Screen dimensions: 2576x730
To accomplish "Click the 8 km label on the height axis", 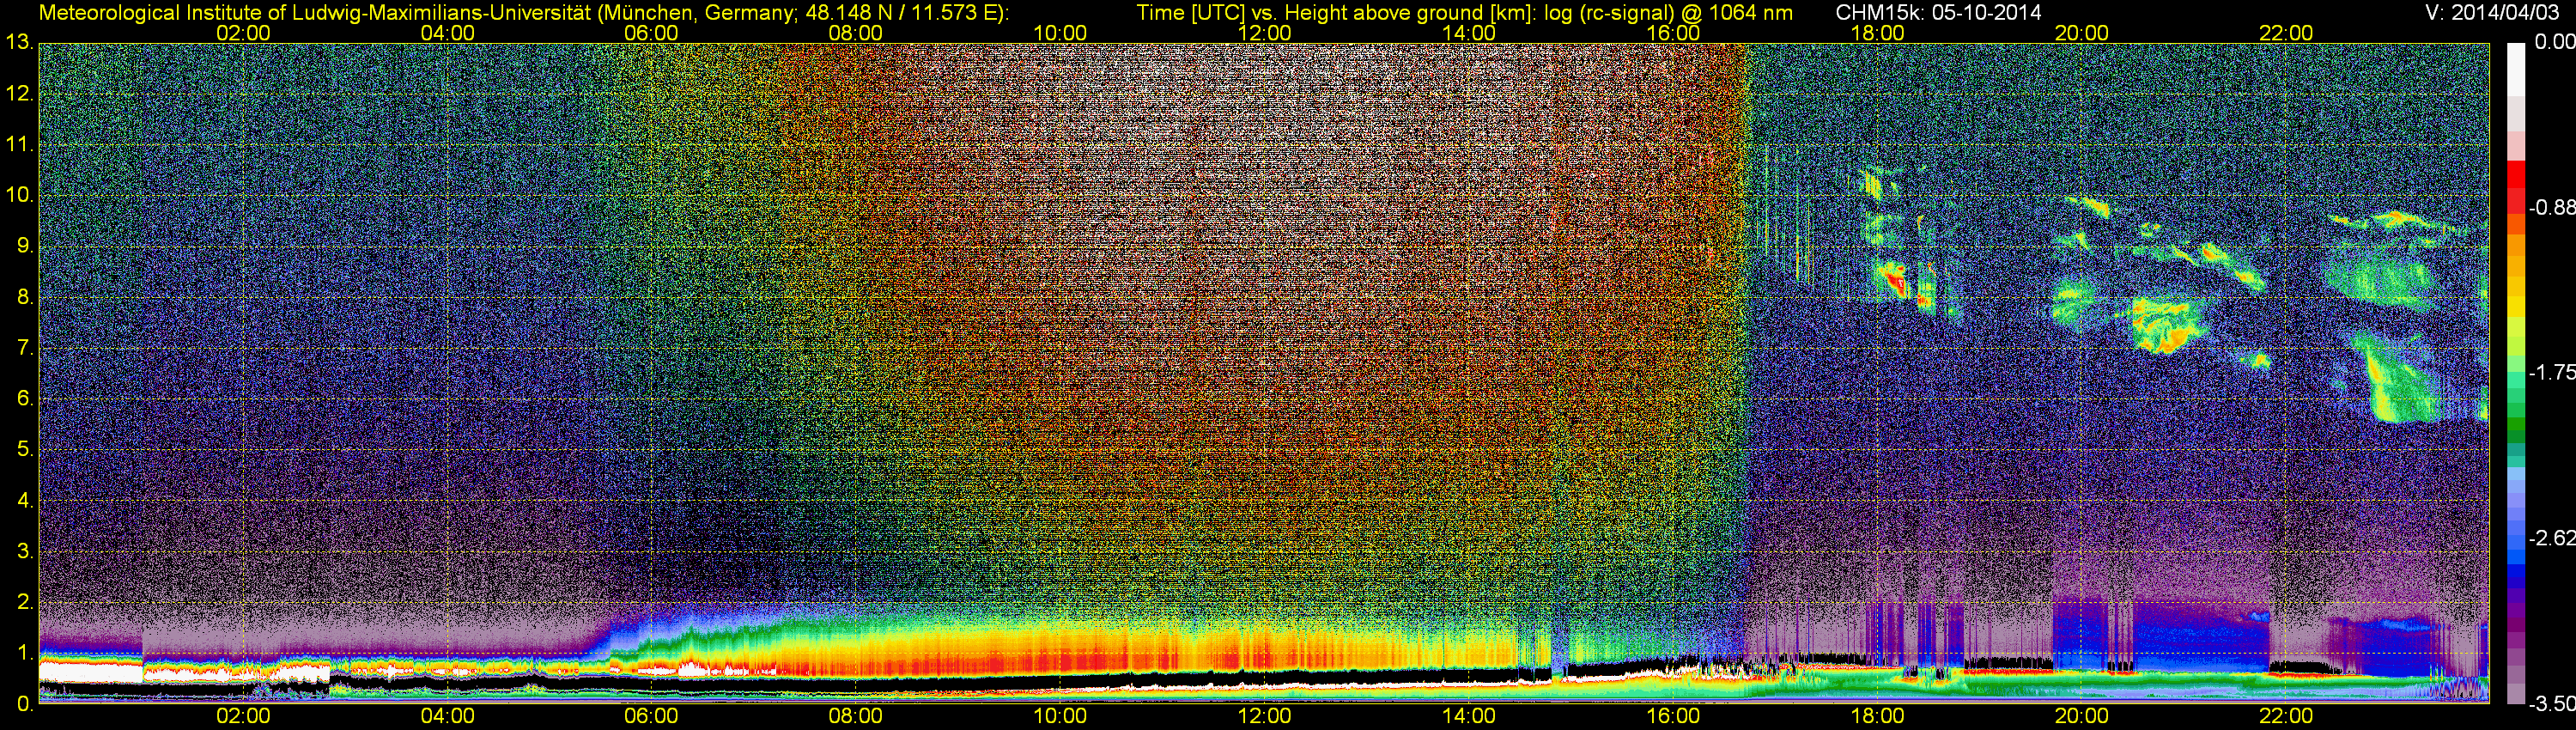I will 24,297.
